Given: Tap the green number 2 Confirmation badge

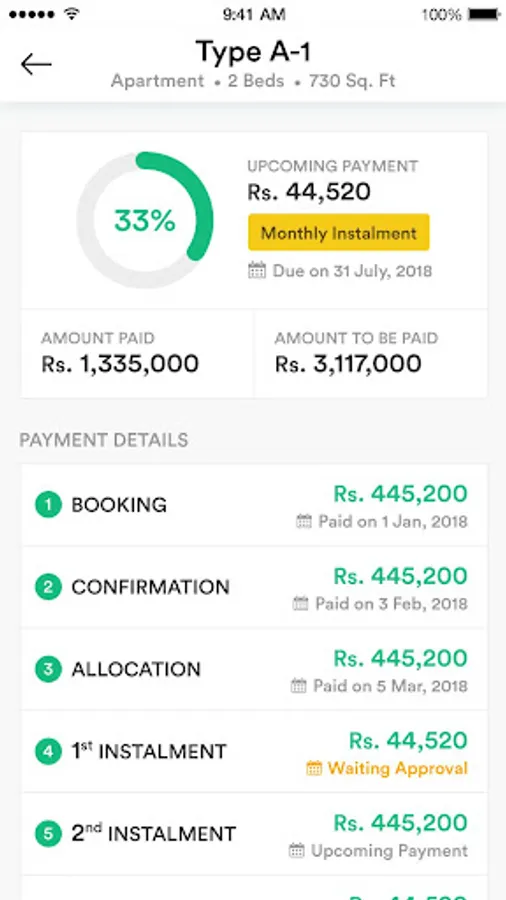Looking at the screenshot, I should [48, 587].
